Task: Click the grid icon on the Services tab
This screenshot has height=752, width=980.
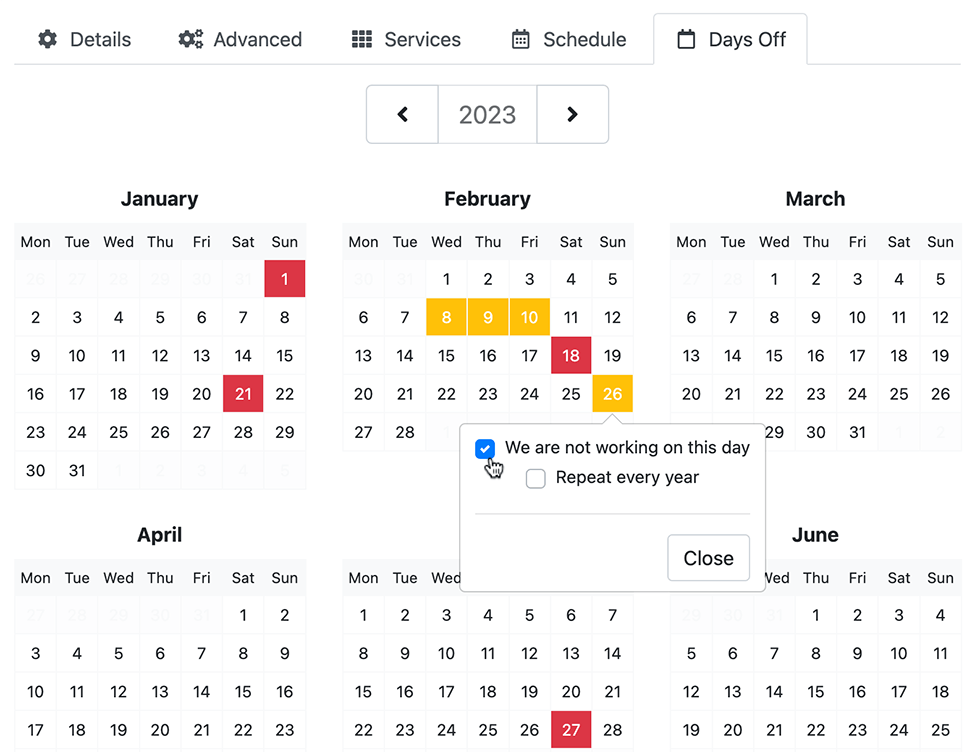Action: (x=360, y=39)
